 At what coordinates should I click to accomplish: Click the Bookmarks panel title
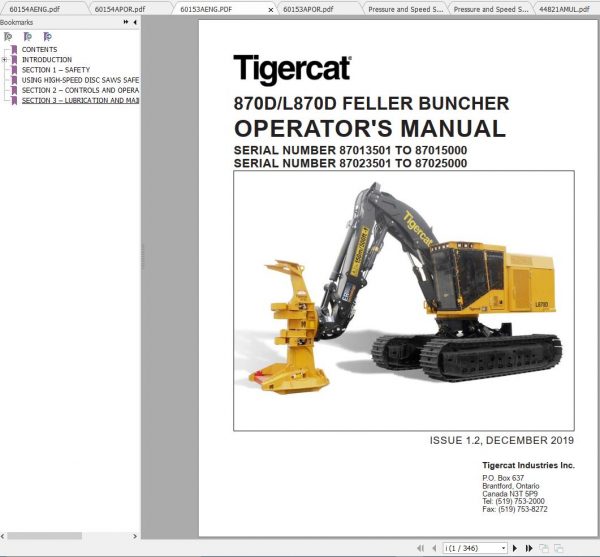(x=16, y=22)
